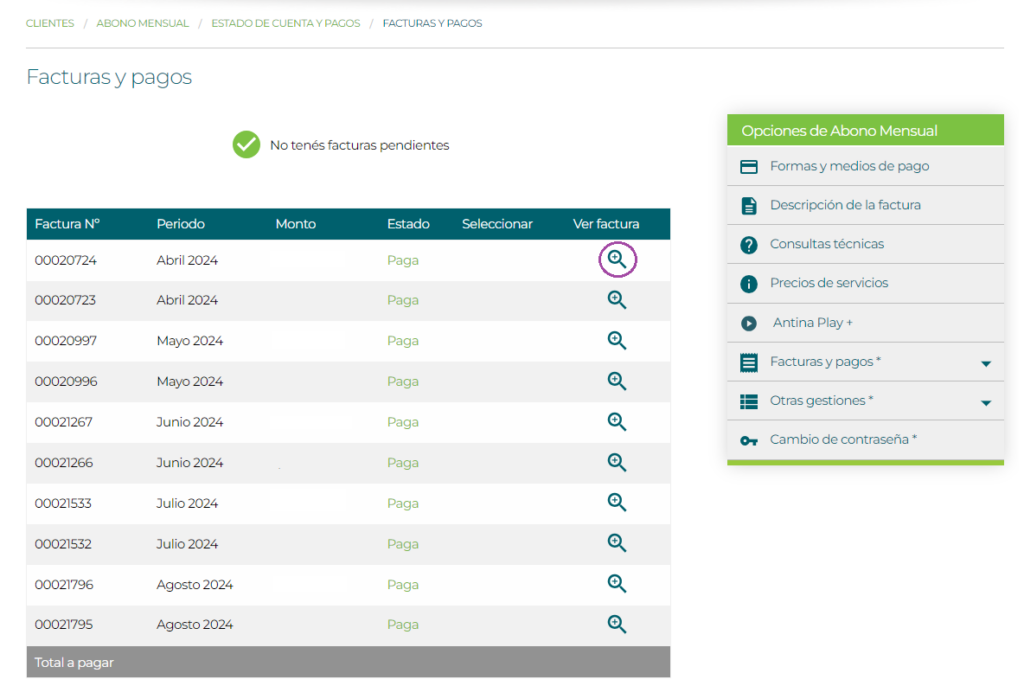Select Cambio de contraseña menu option
The height and width of the screenshot is (686, 1024).
coord(843,439)
